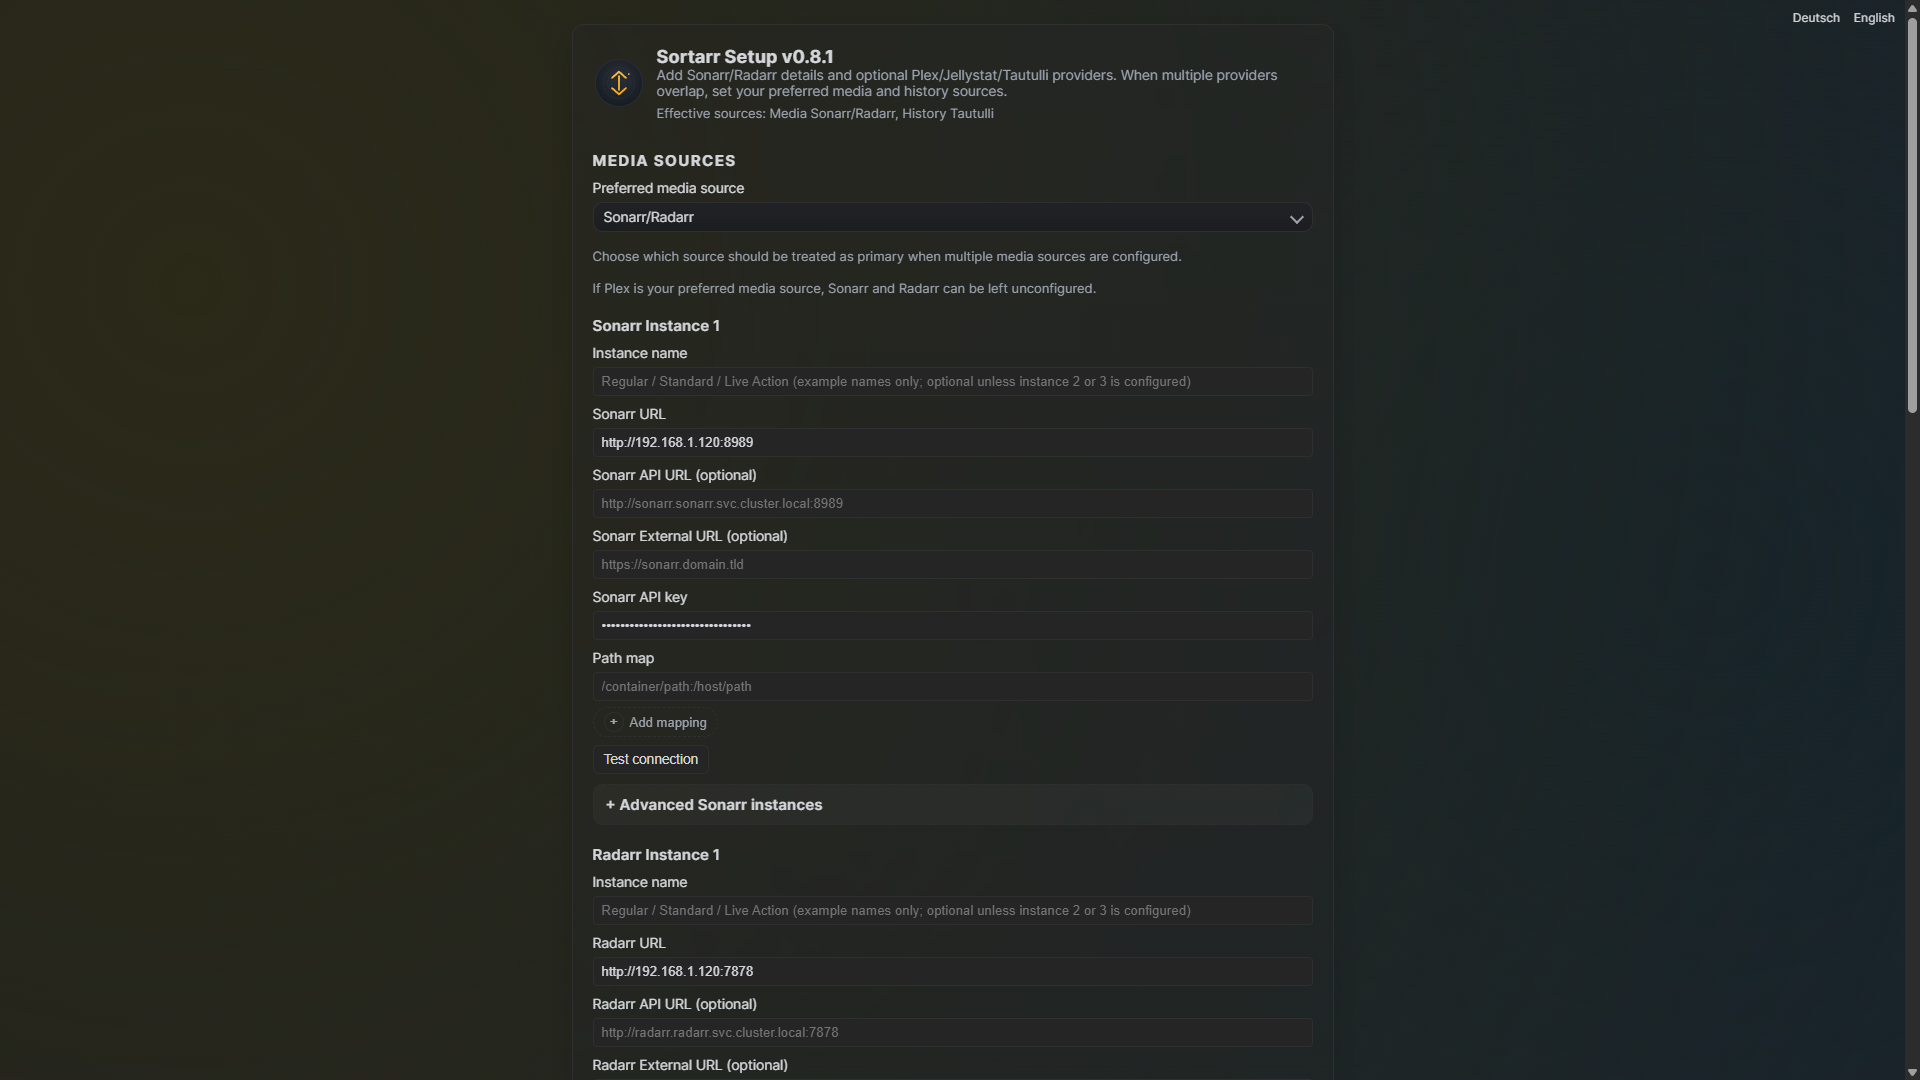Switch the language to Deutsch
1920x1080 pixels.
click(x=1816, y=17)
